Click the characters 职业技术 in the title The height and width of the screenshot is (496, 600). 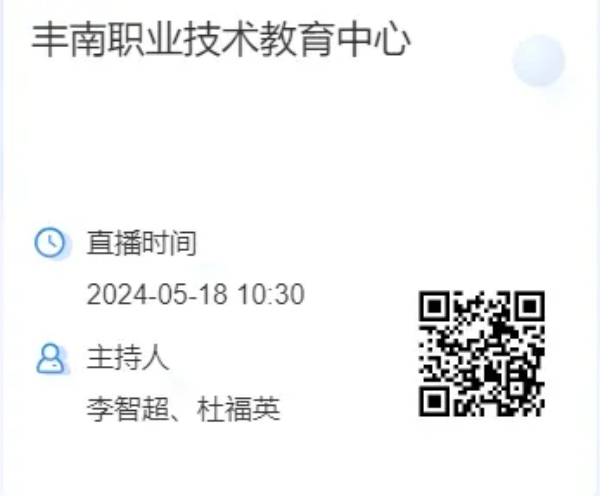183,40
